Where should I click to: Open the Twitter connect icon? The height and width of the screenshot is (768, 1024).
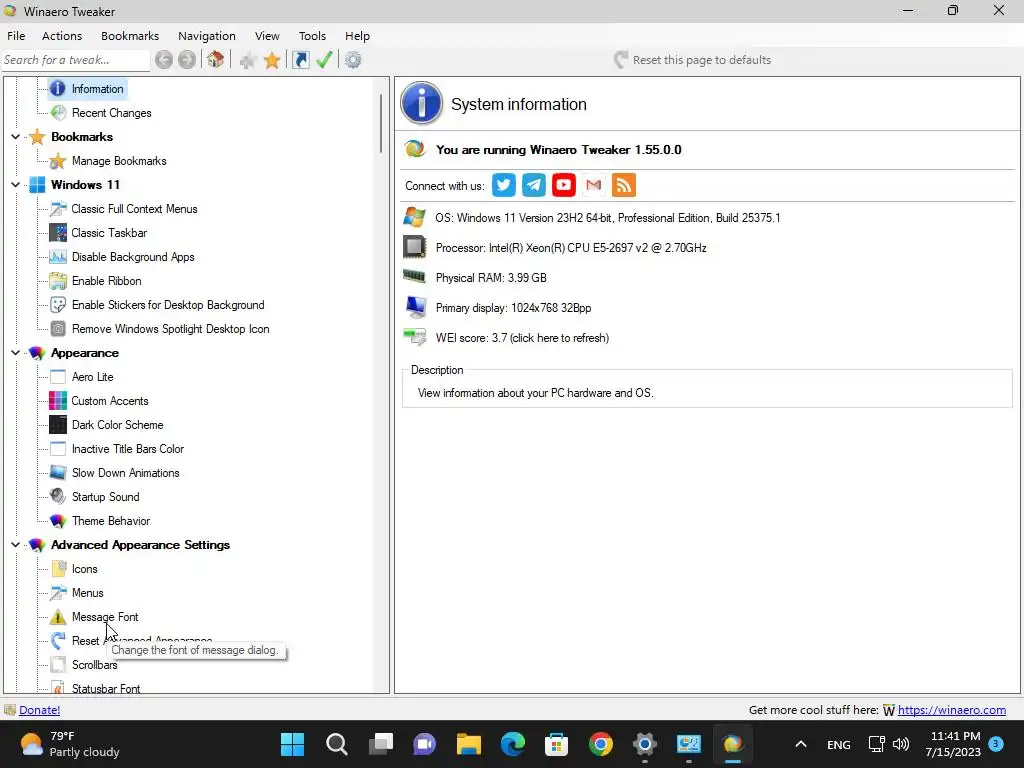(x=504, y=185)
